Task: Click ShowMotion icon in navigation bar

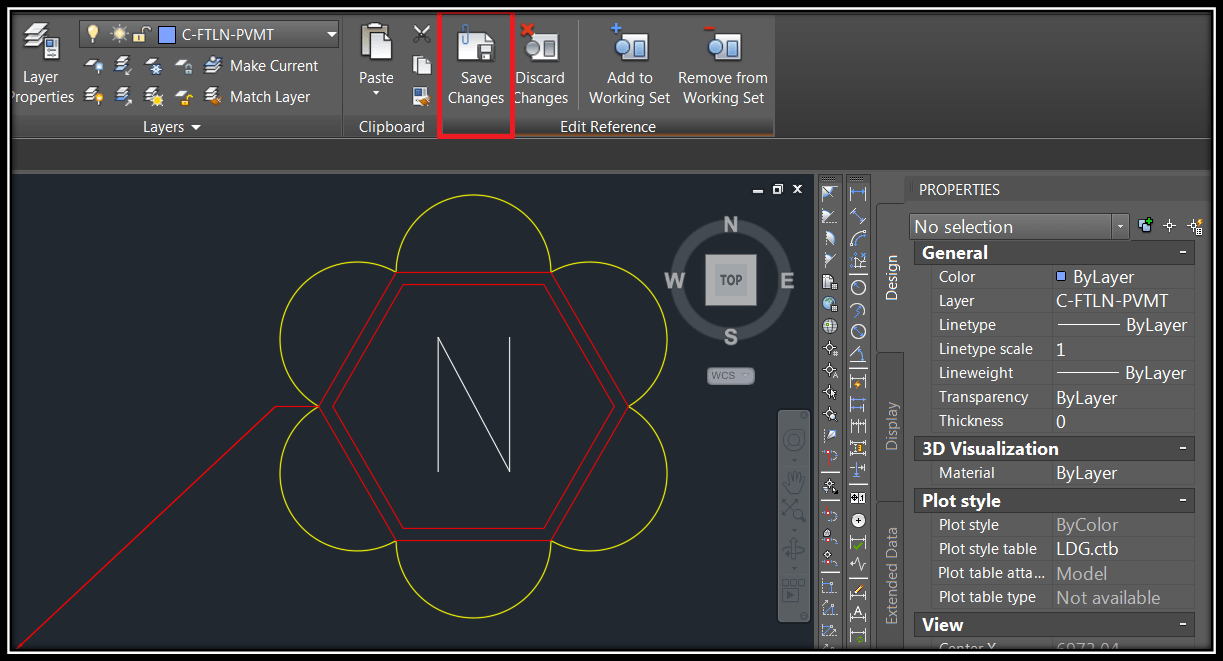Action: tap(795, 590)
